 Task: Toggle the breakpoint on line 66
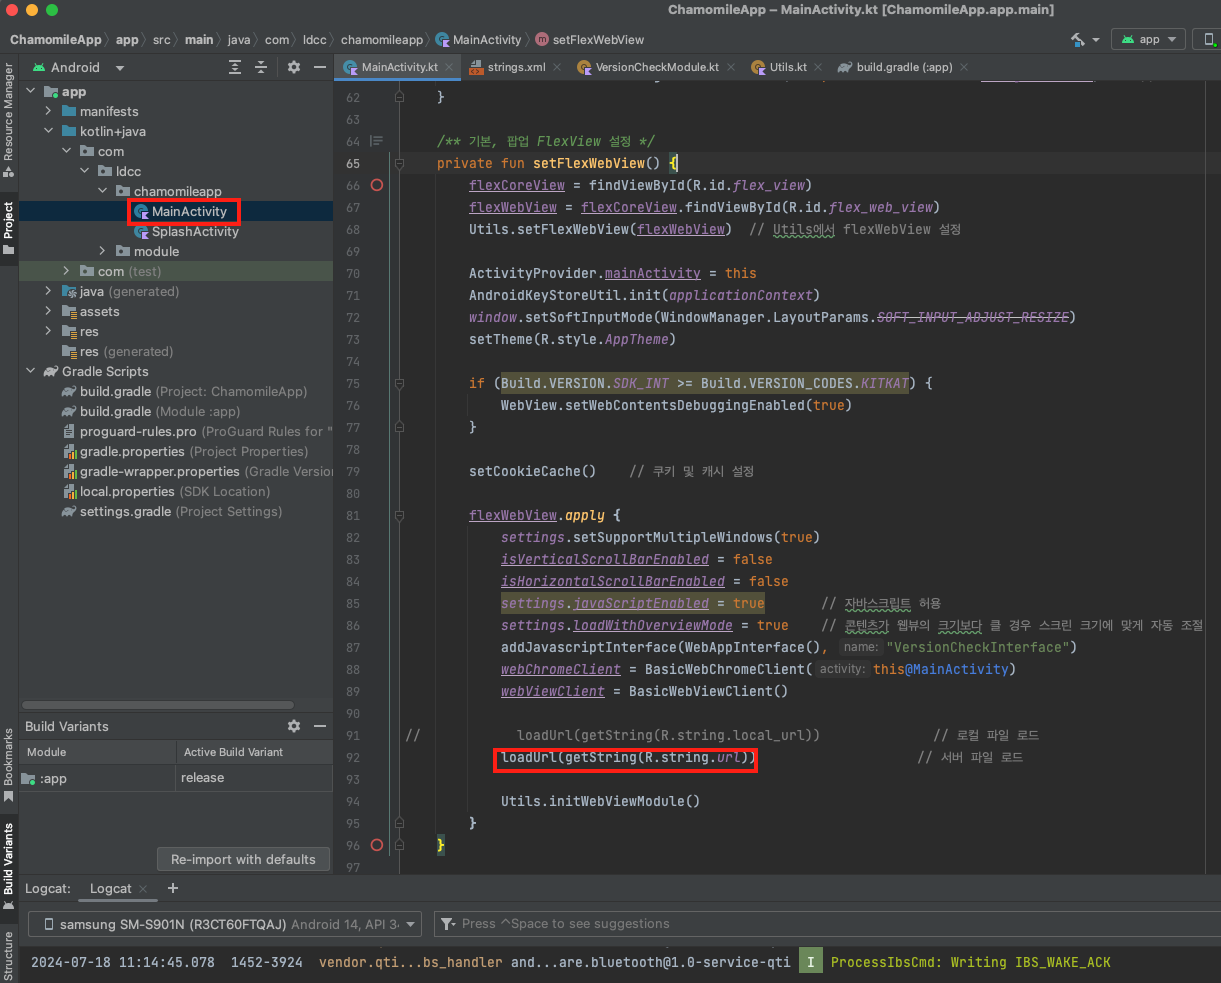click(x=377, y=185)
